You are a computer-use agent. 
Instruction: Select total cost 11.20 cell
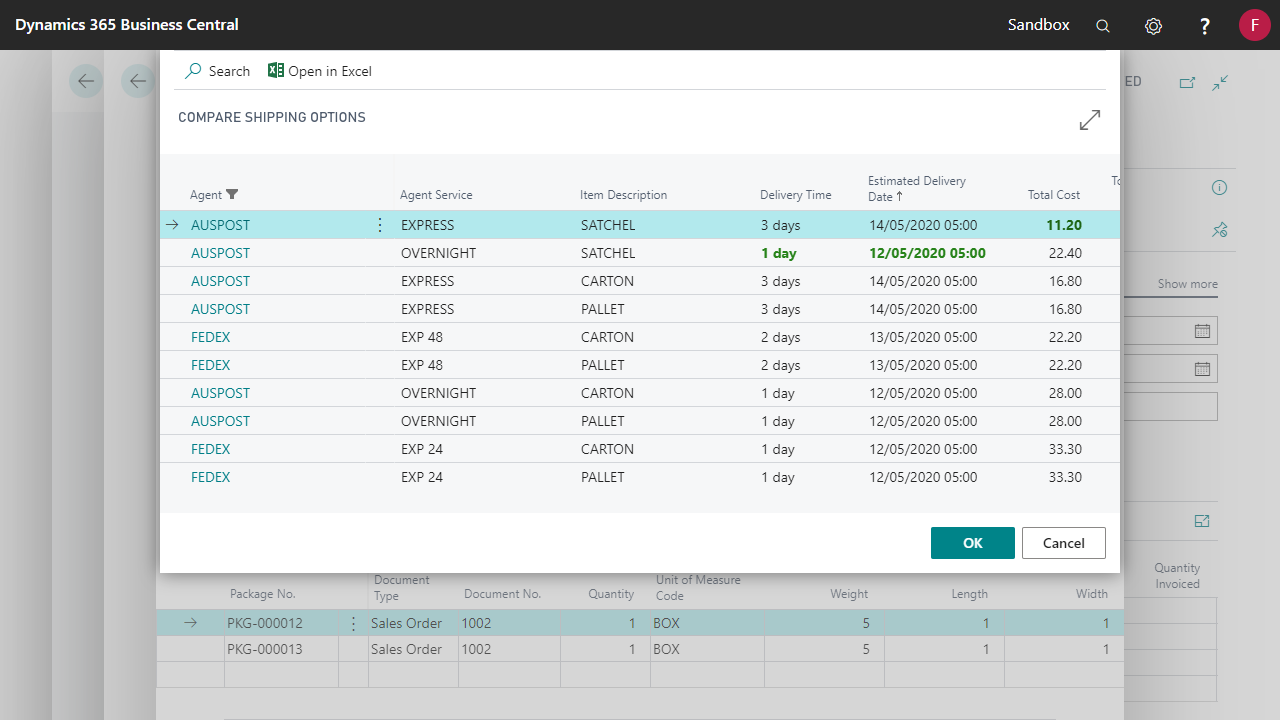1064,225
